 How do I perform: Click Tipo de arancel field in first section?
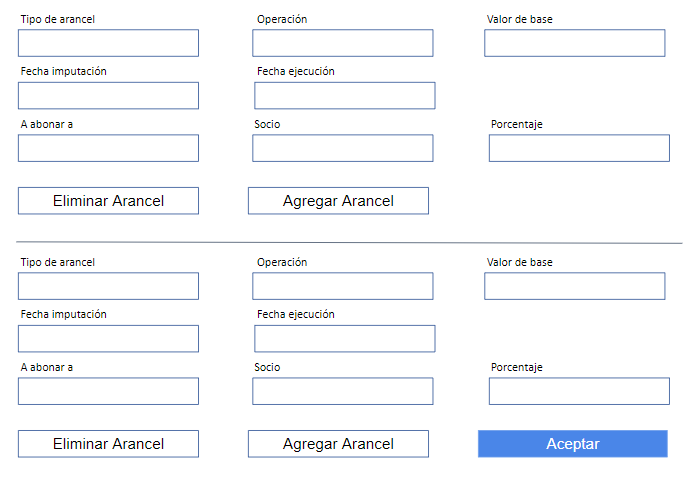pos(108,43)
